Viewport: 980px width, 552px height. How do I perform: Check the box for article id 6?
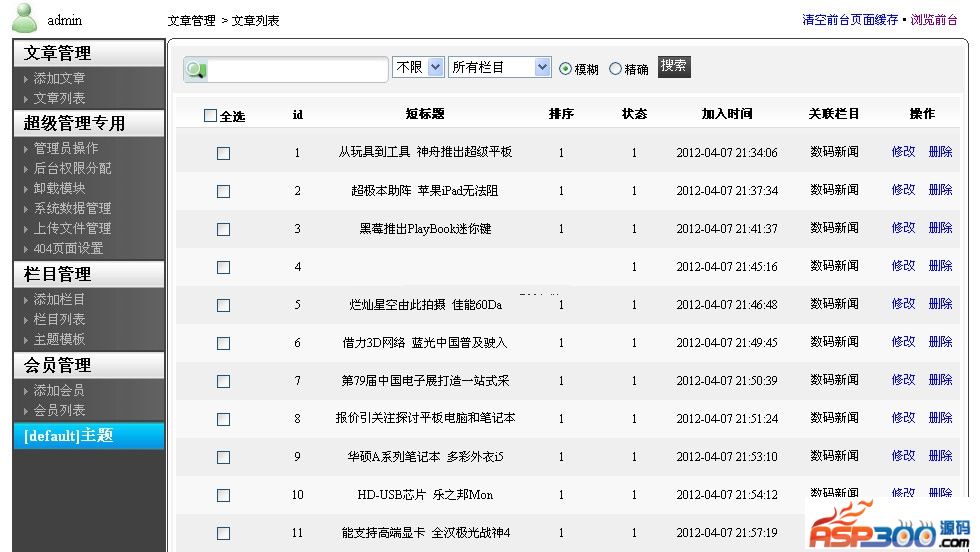(223, 343)
